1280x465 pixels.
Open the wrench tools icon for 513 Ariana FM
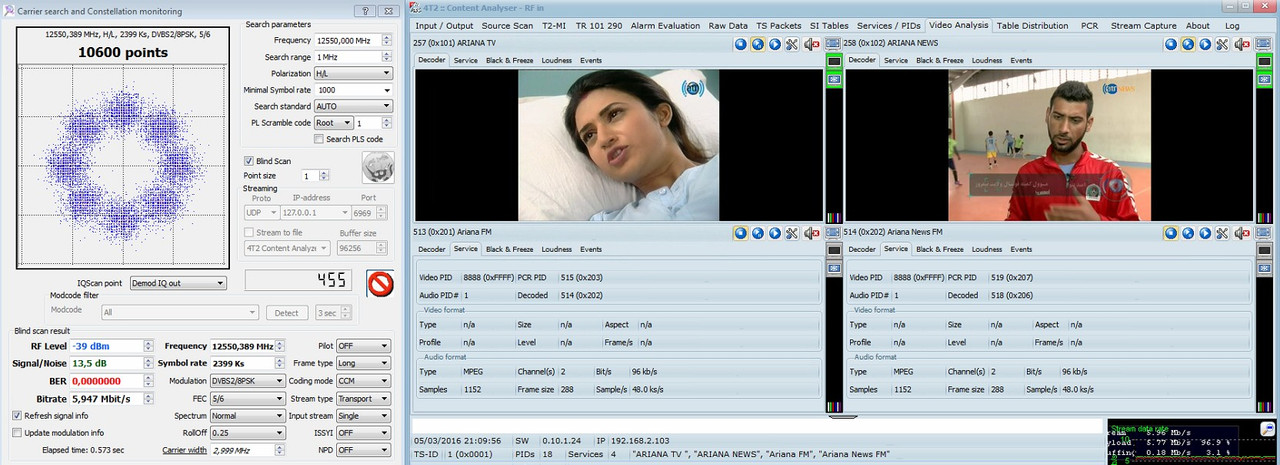click(791, 233)
